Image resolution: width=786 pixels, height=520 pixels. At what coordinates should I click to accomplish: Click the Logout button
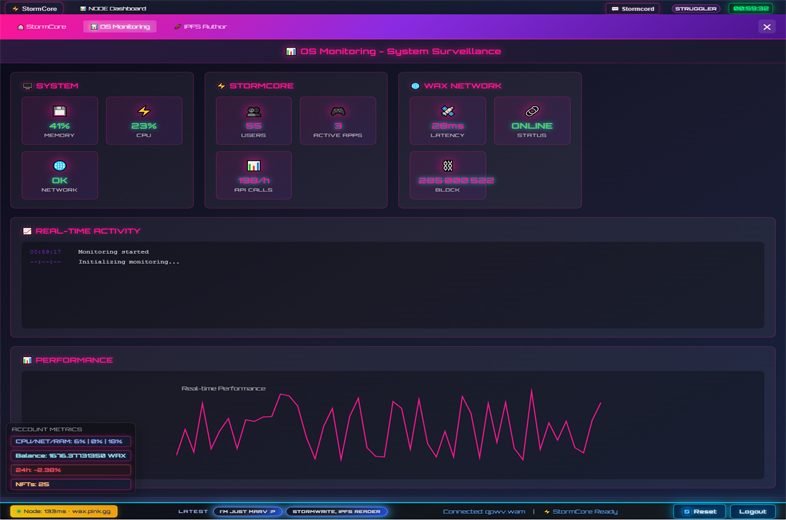tap(752, 511)
